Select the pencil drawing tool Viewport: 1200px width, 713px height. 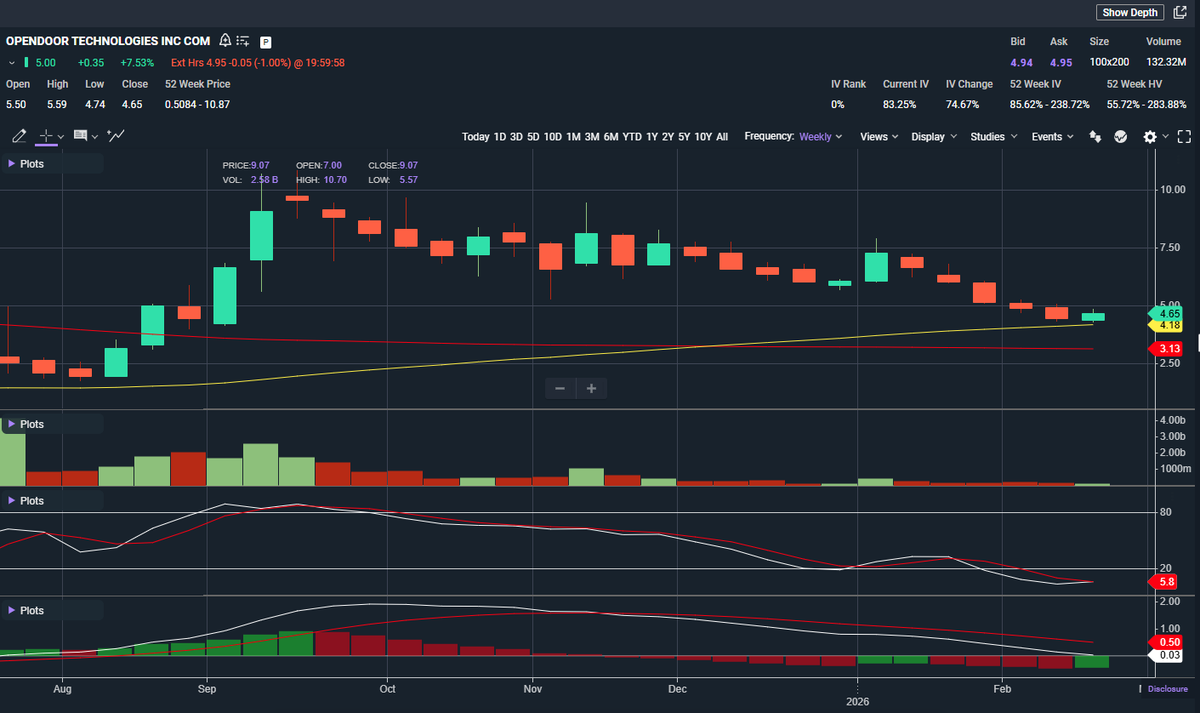pyautogui.click(x=19, y=136)
